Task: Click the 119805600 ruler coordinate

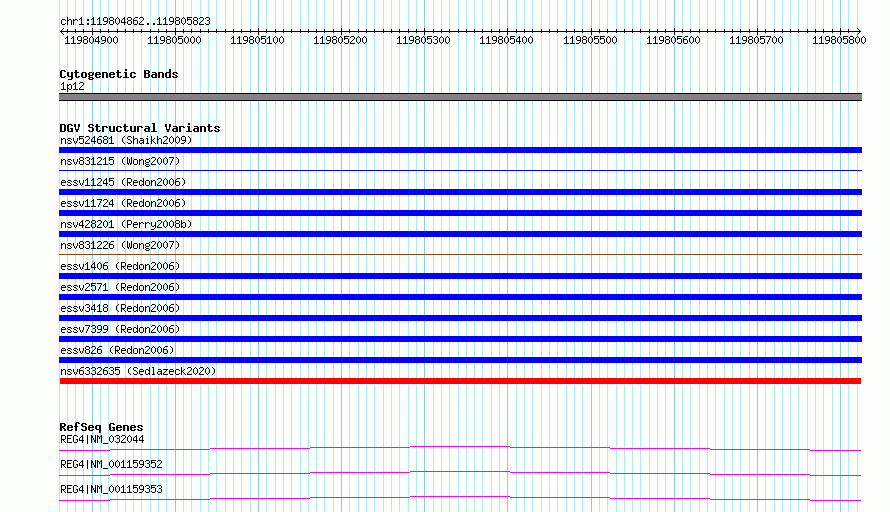Action: [x=673, y=40]
